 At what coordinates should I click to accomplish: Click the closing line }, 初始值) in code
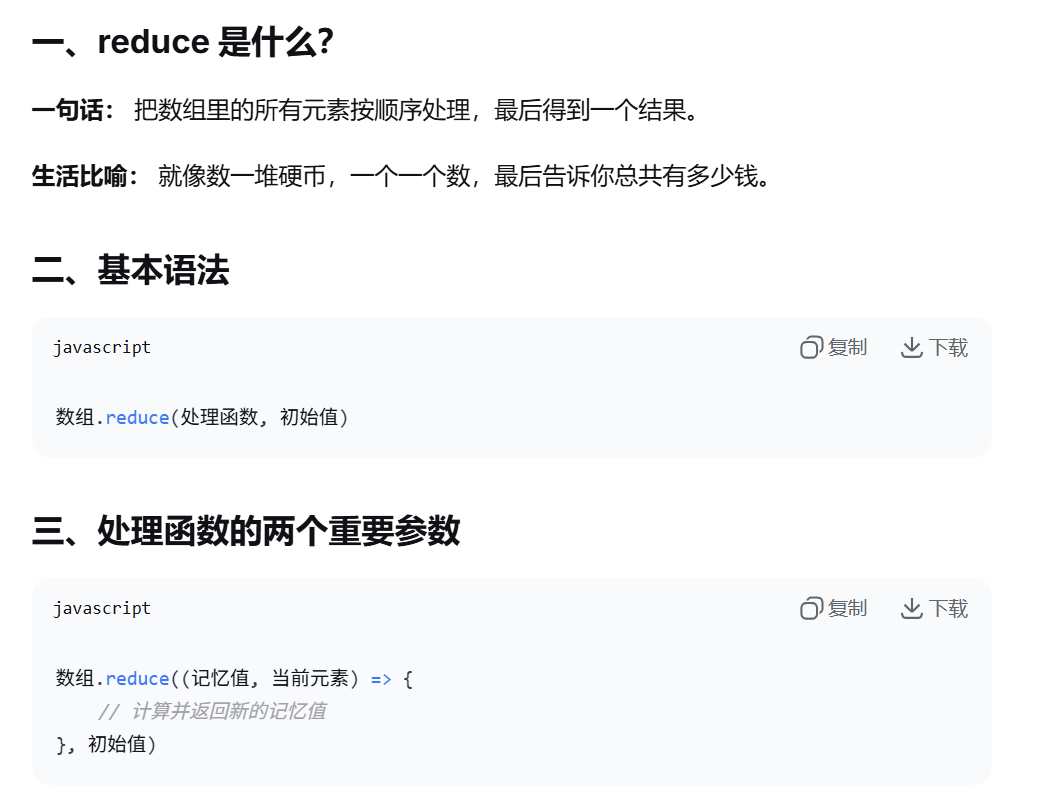(106, 744)
